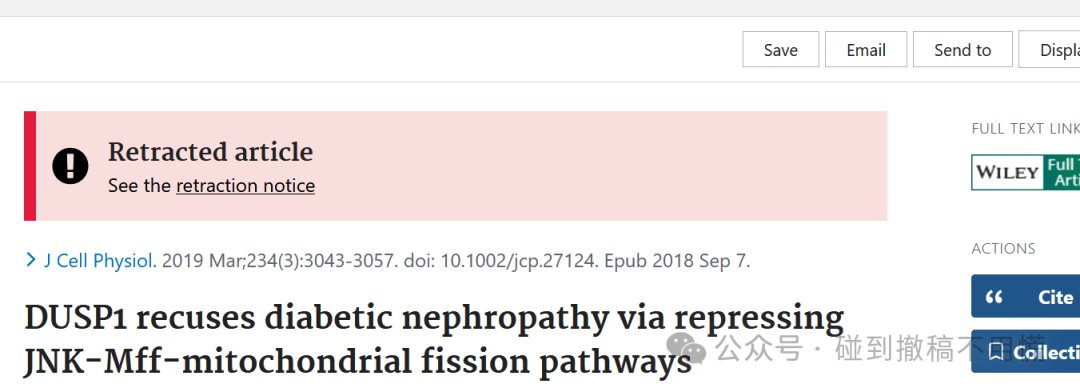Open the Email option
The image size is (1080, 392).
click(x=866, y=50)
